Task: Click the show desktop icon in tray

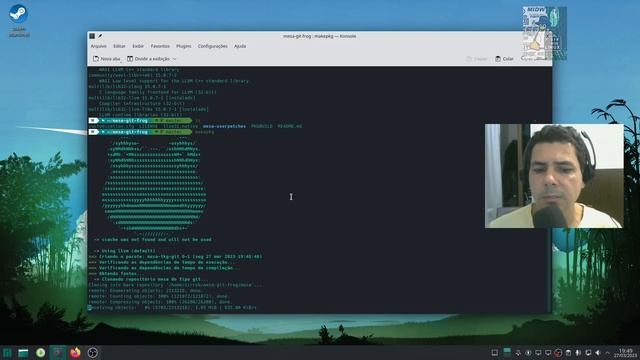Action: click(494, 353)
